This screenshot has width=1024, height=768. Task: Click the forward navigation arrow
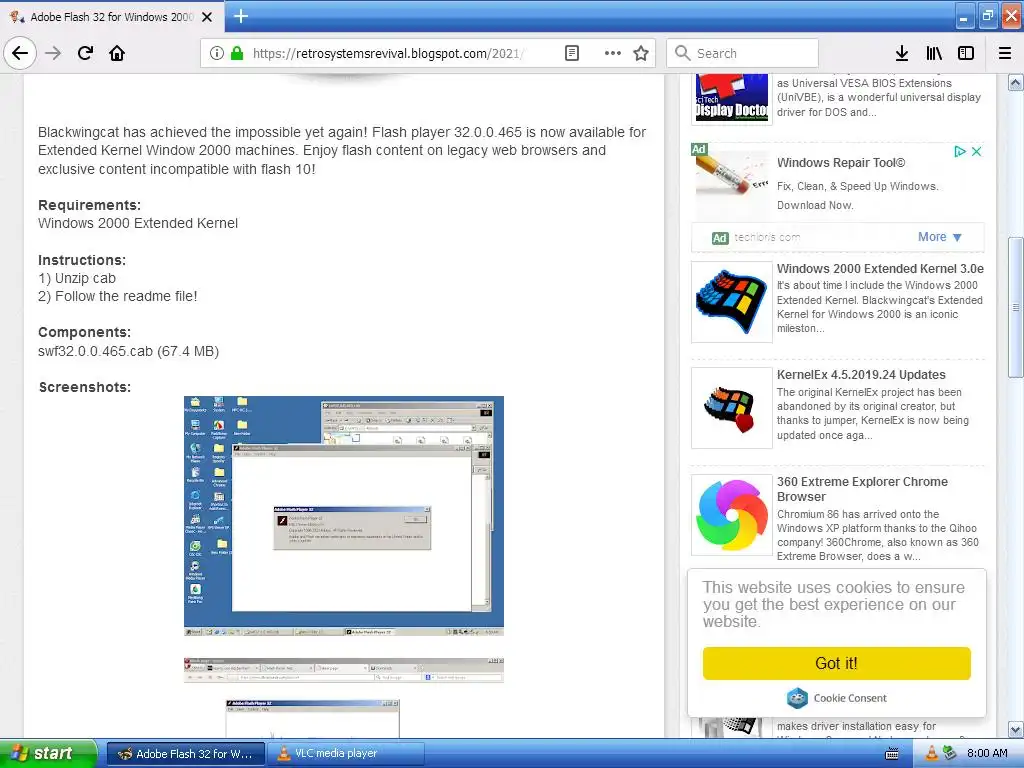pos(53,53)
